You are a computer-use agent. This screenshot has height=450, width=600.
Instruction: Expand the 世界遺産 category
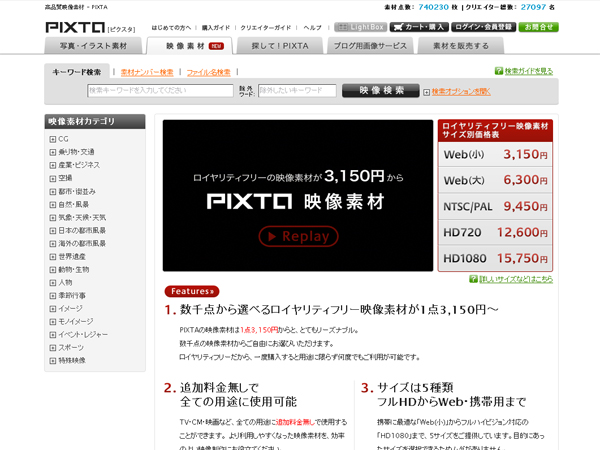(x=52, y=256)
